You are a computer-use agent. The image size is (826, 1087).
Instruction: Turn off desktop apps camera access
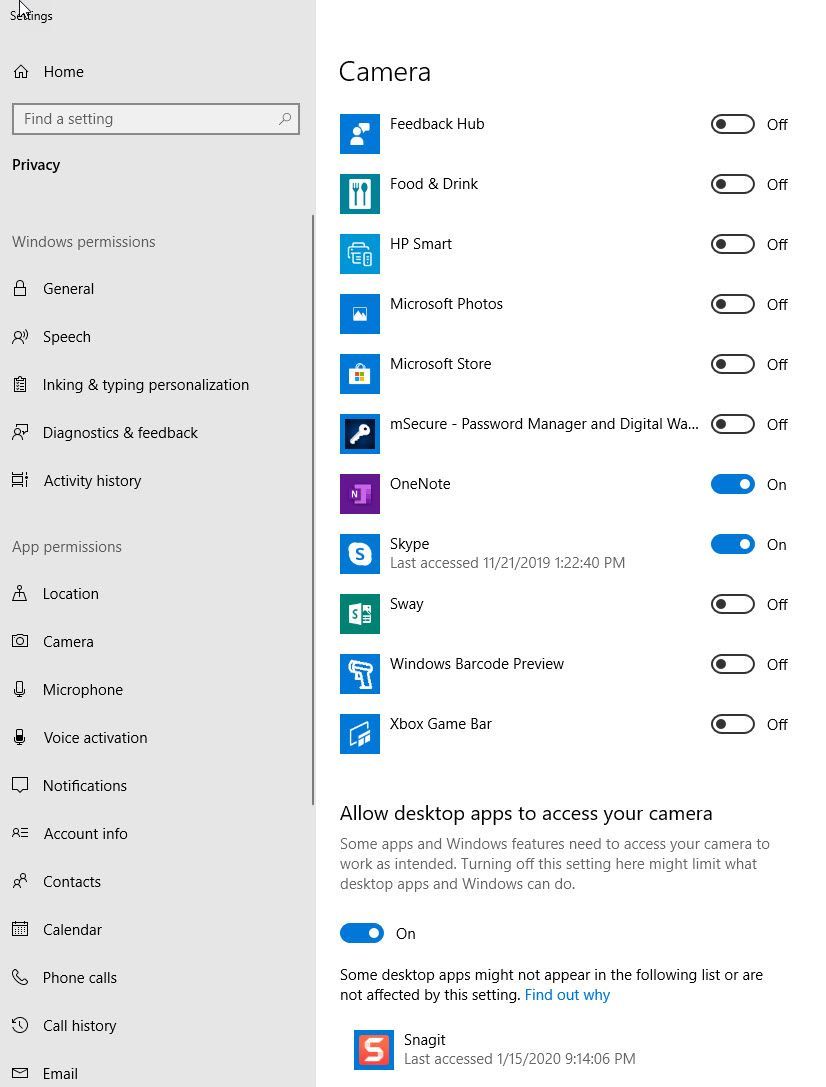click(362, 932)
